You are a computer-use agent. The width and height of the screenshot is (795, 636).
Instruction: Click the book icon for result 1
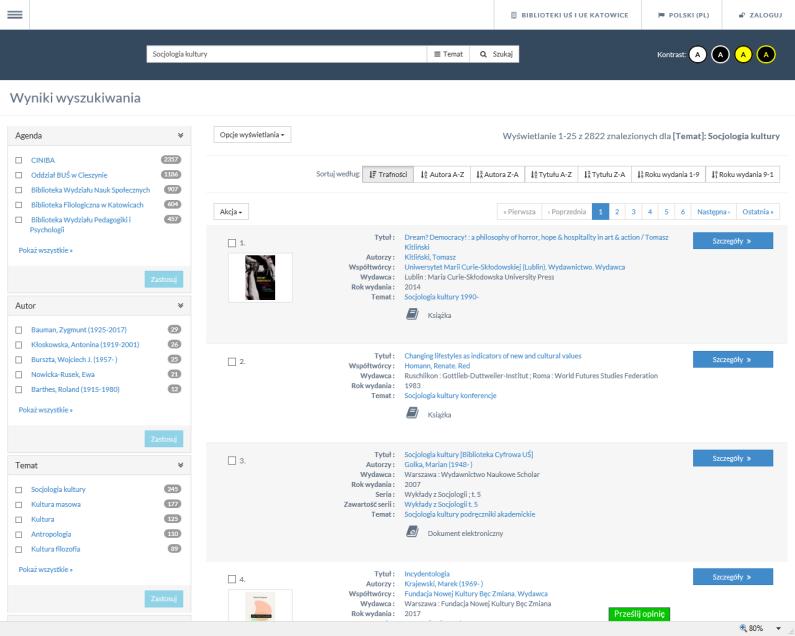[412, 314]
